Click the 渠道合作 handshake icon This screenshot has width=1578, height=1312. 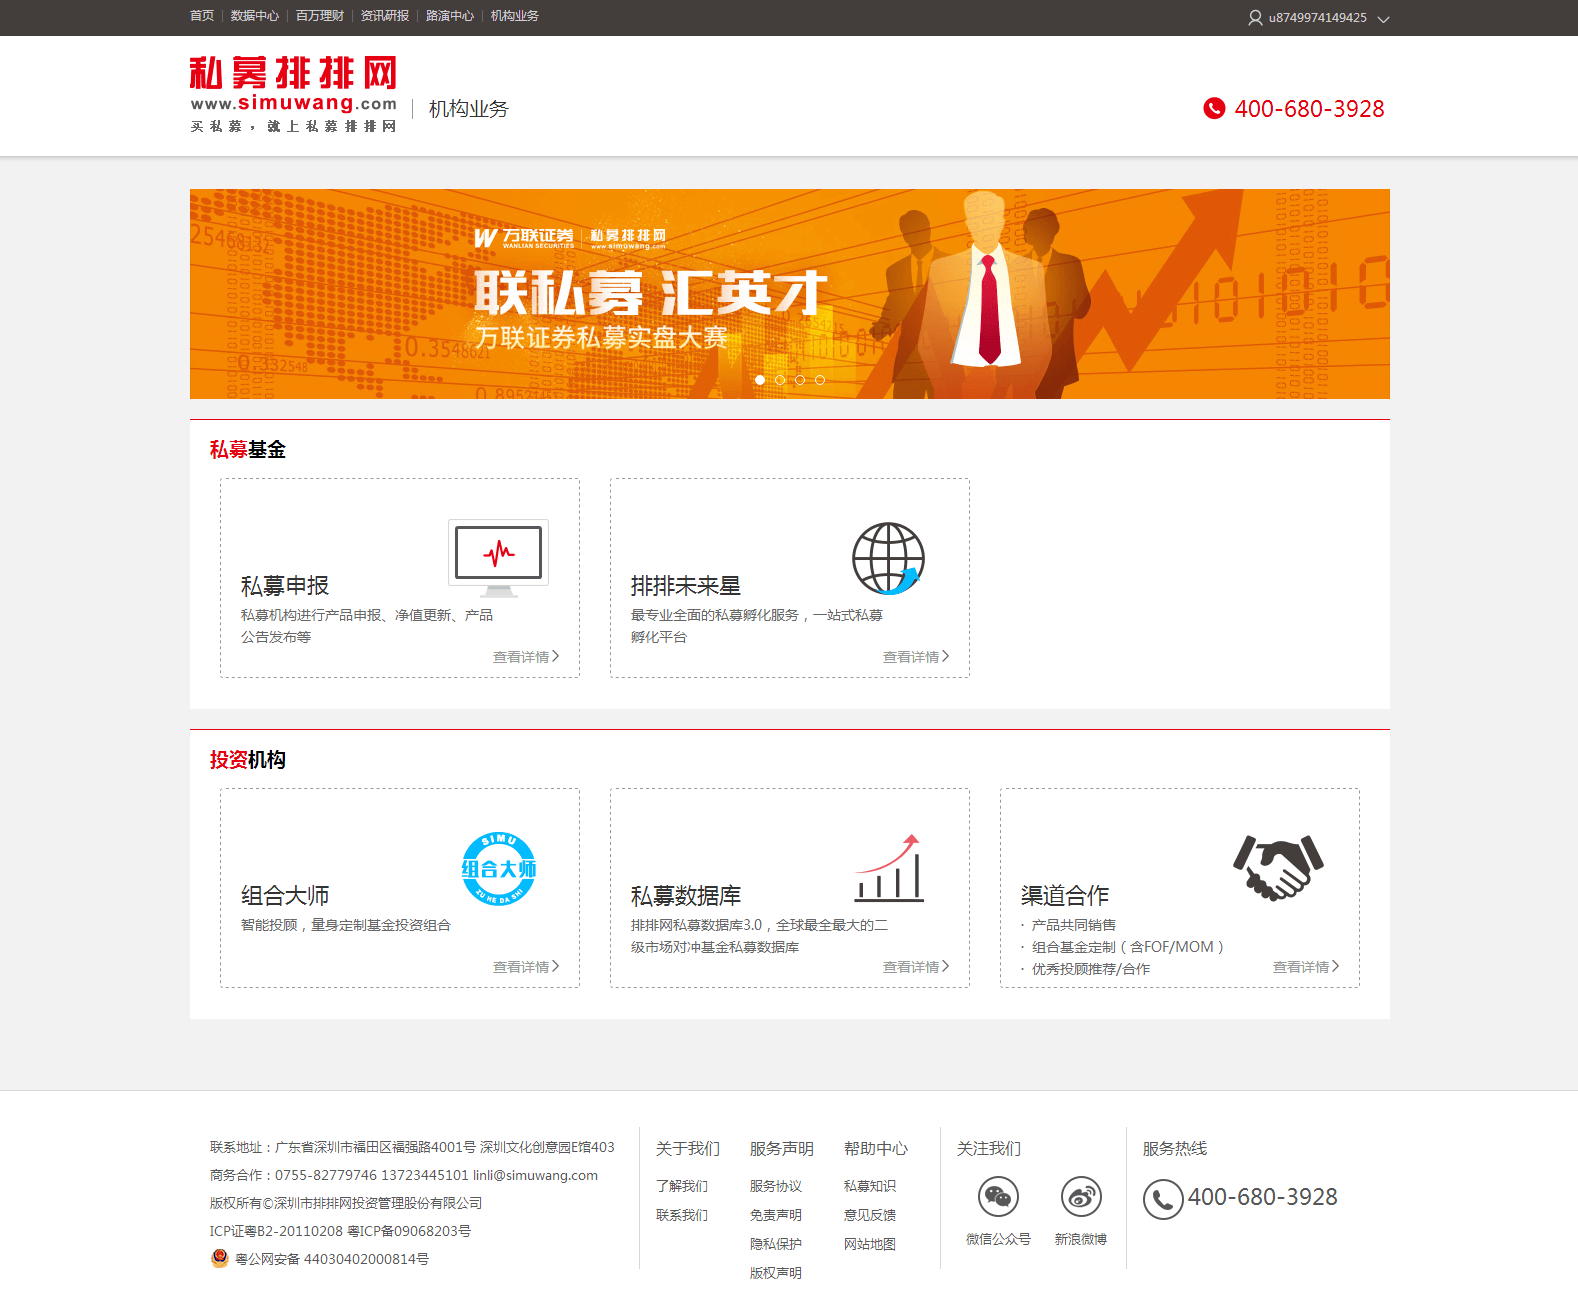tap(1278, 867)
